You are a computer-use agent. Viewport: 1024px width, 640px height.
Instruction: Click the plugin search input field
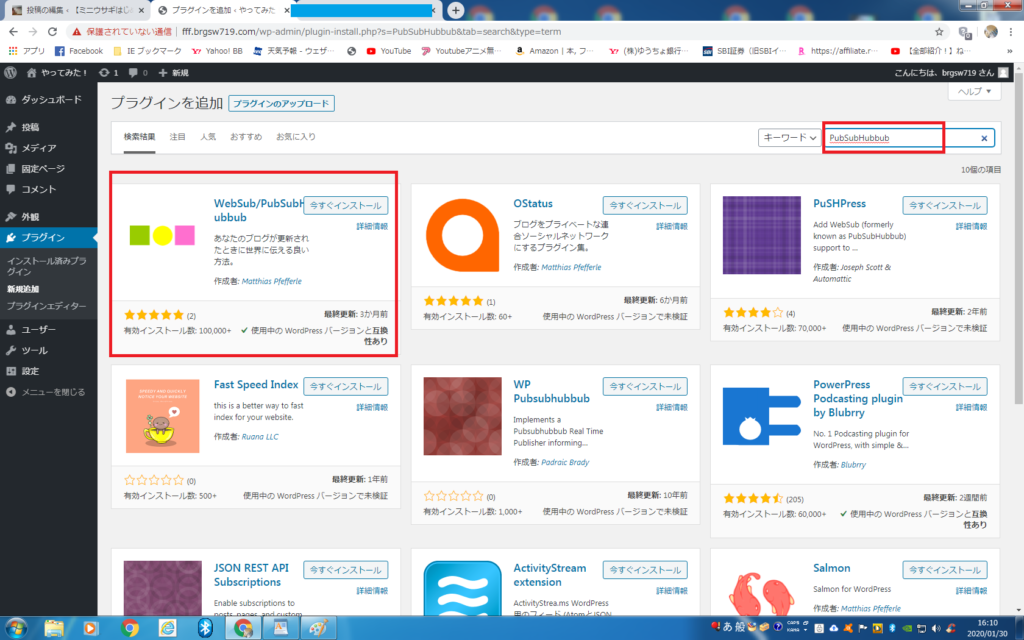tap(900, 138)
